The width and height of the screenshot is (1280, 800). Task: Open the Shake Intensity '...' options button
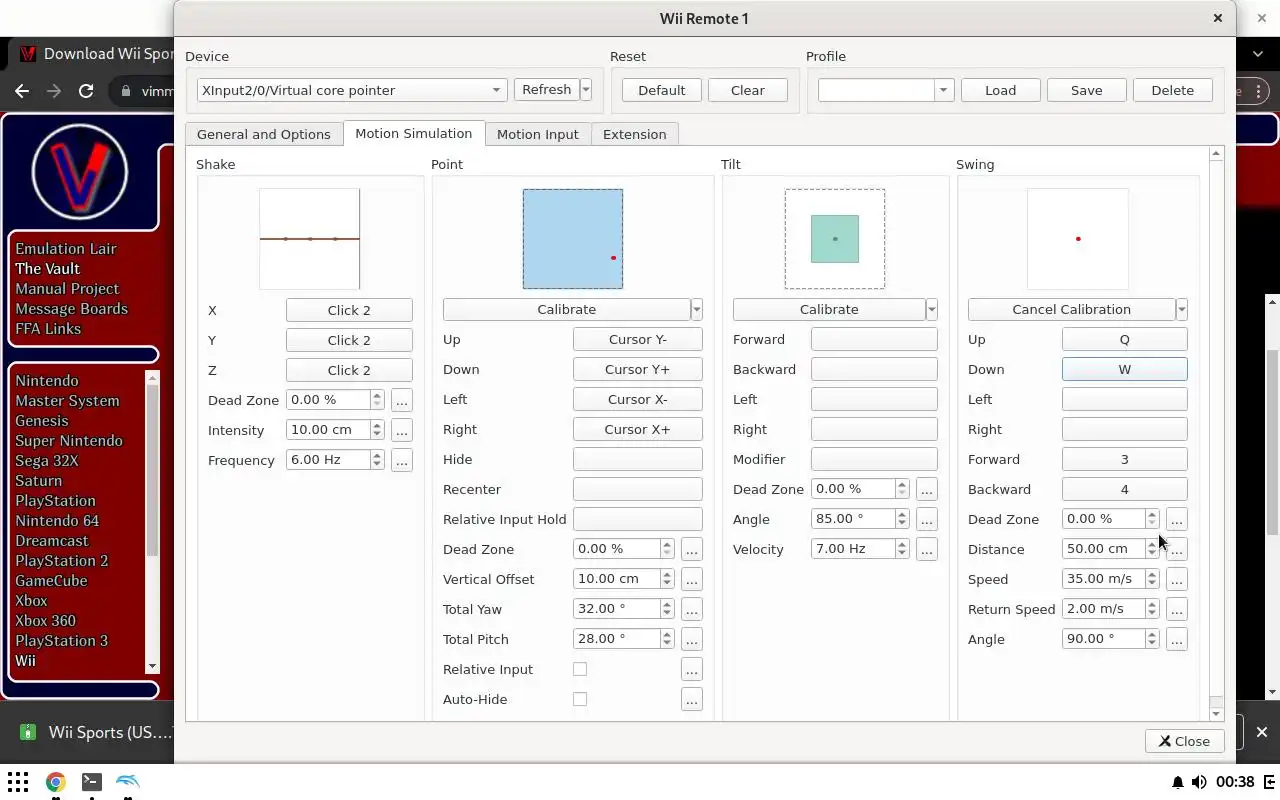click(402, 430)
